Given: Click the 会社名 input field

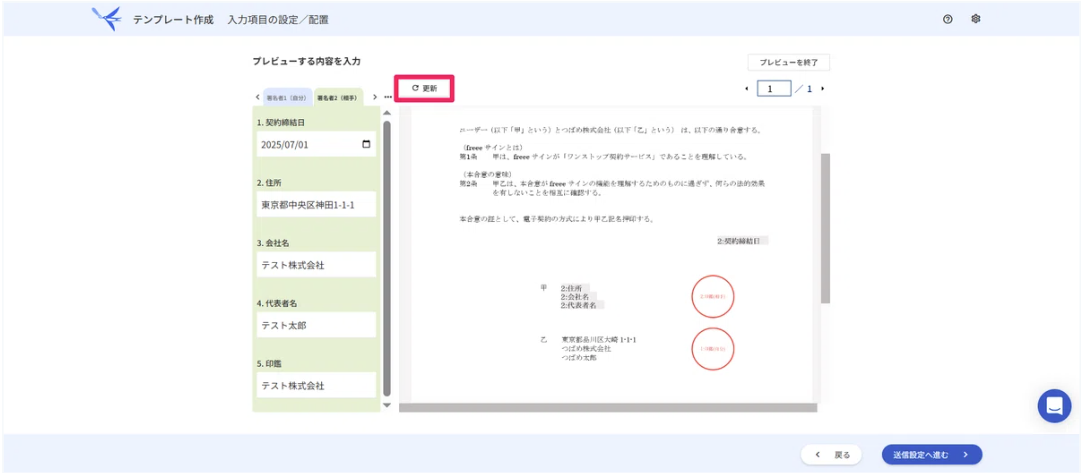Looking at the screenshot, I should click(x=316, y=264).
